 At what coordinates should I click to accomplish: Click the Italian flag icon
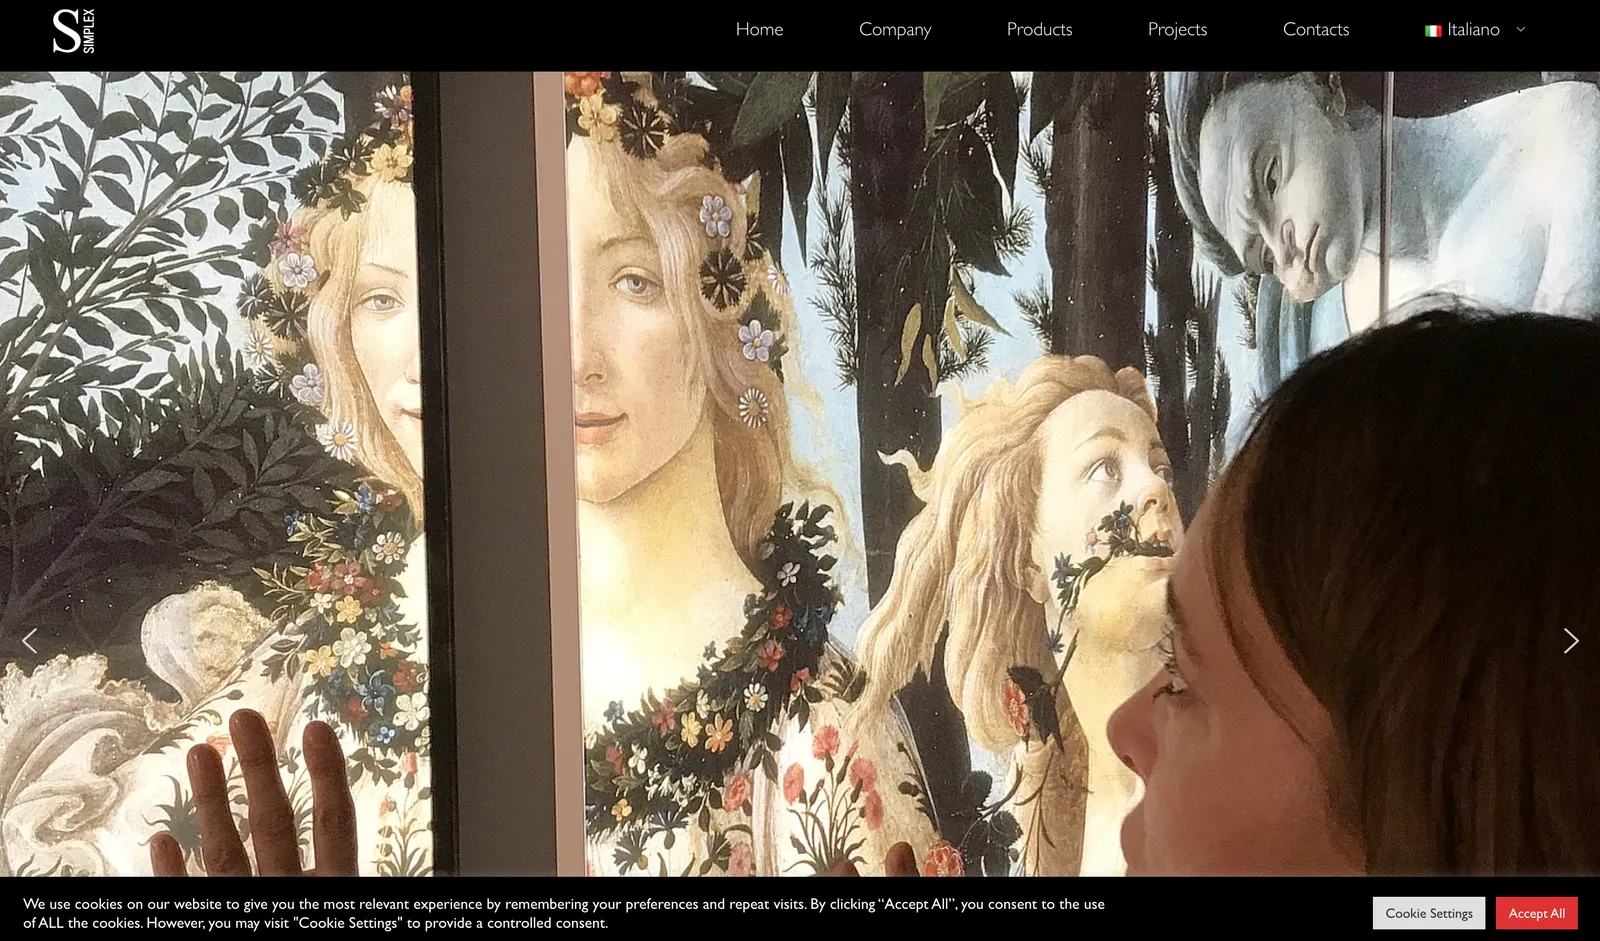(1433, 30)
